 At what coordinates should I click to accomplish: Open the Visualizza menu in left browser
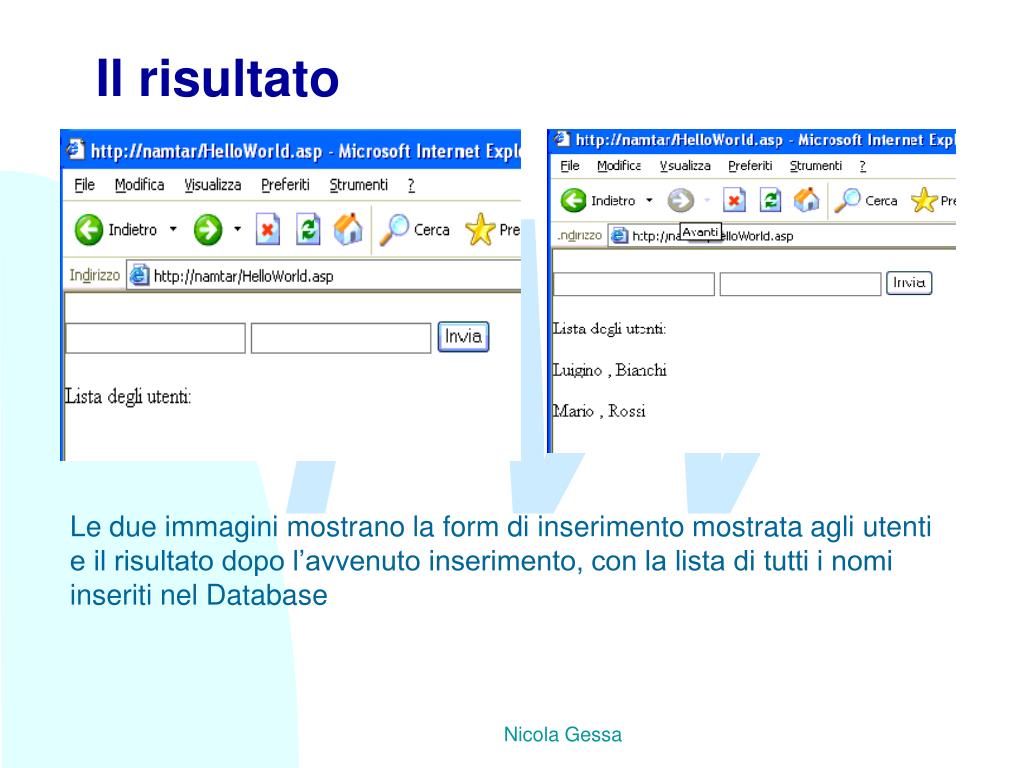(212, 185)
